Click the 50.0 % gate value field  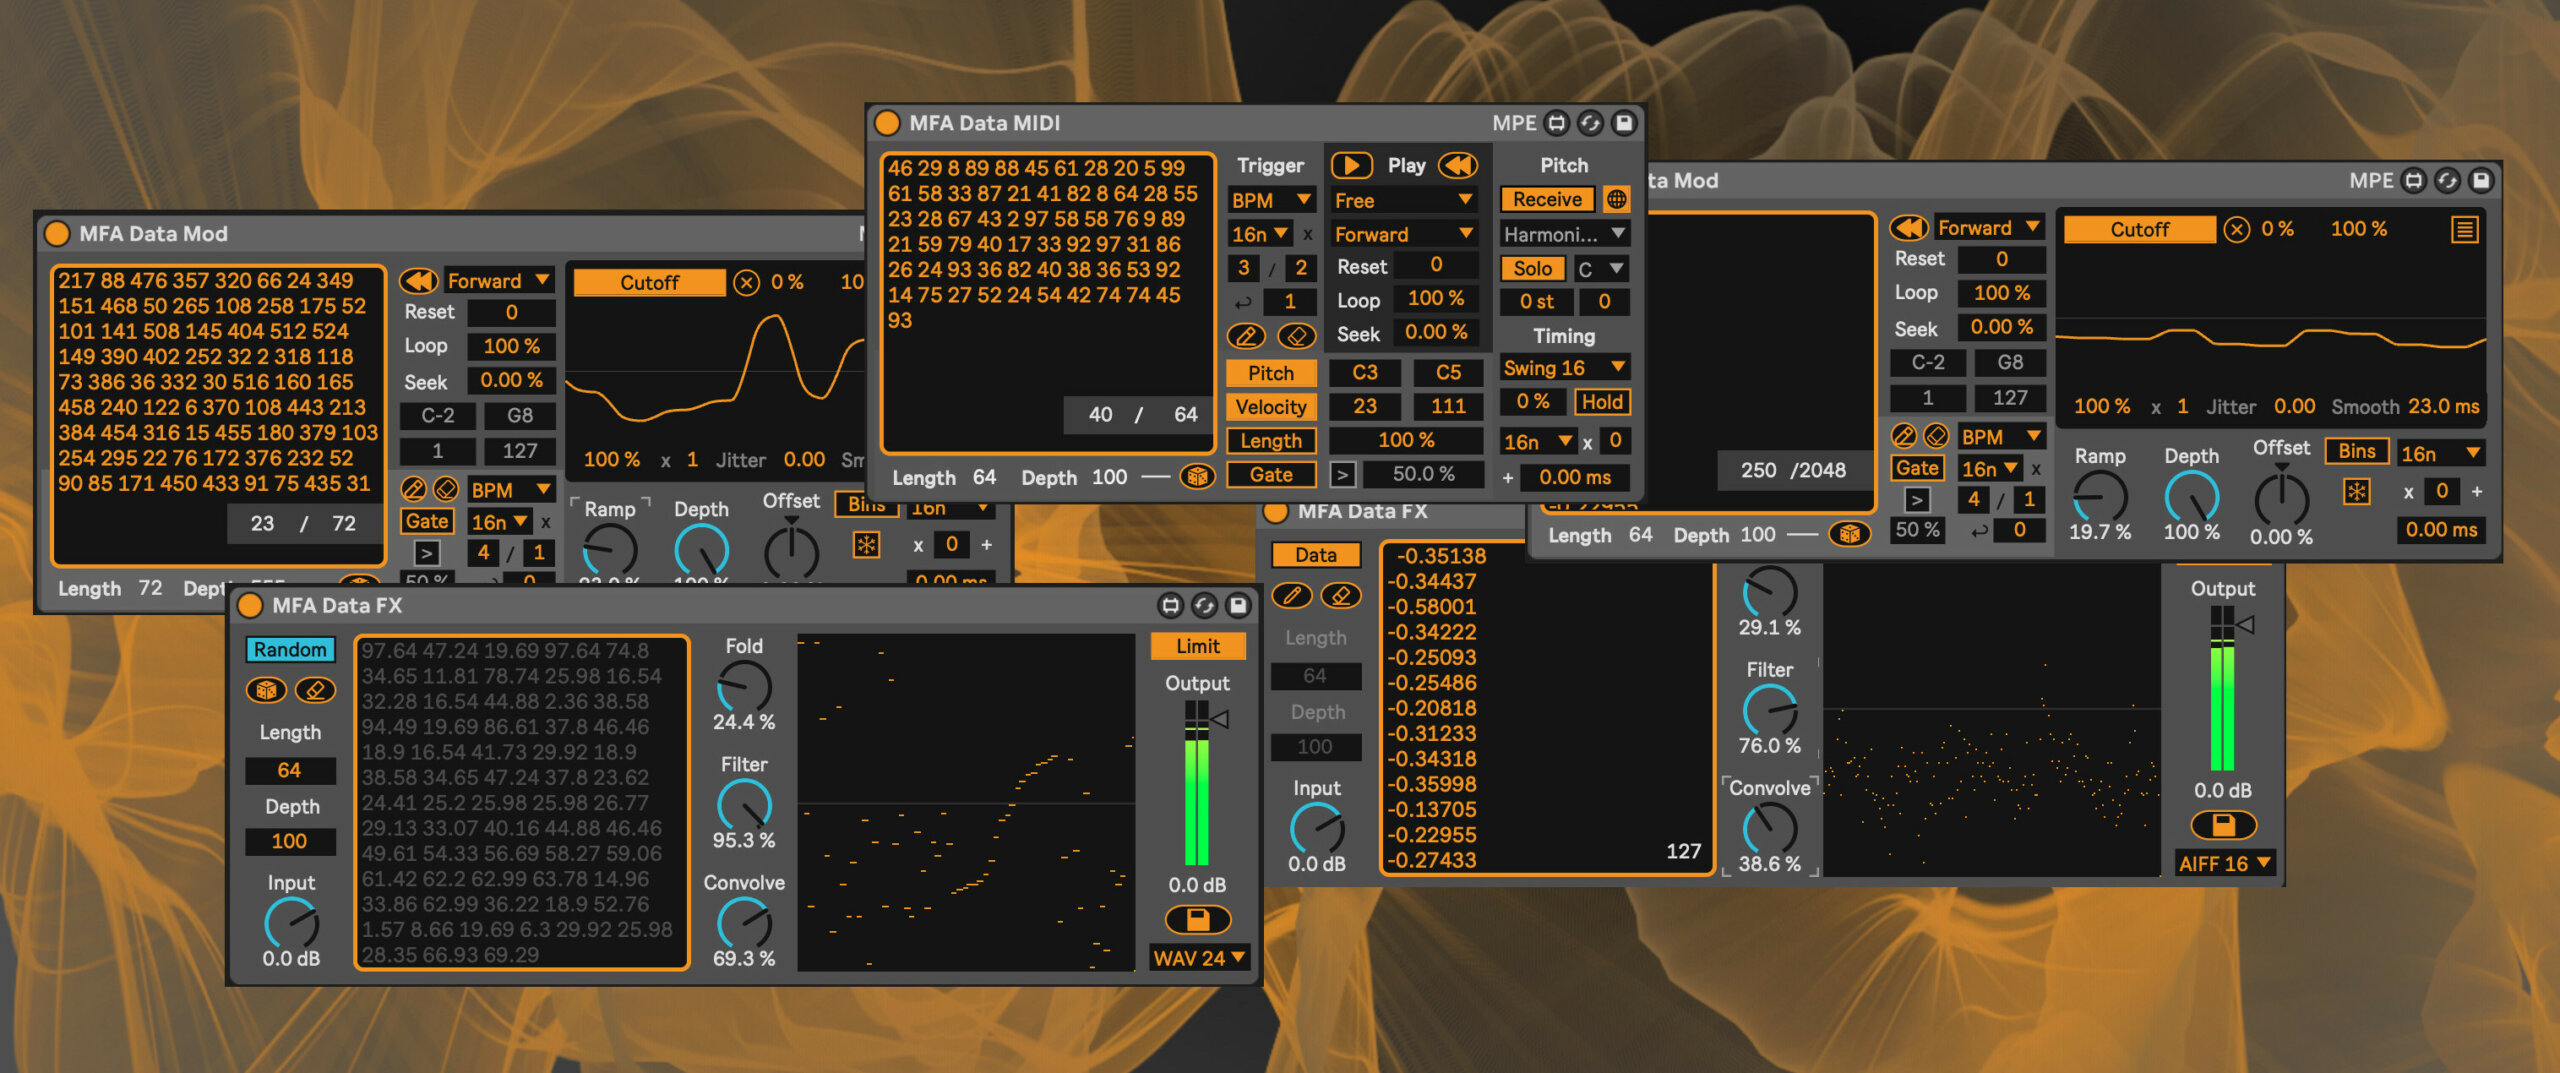(x=1423, y=474)
